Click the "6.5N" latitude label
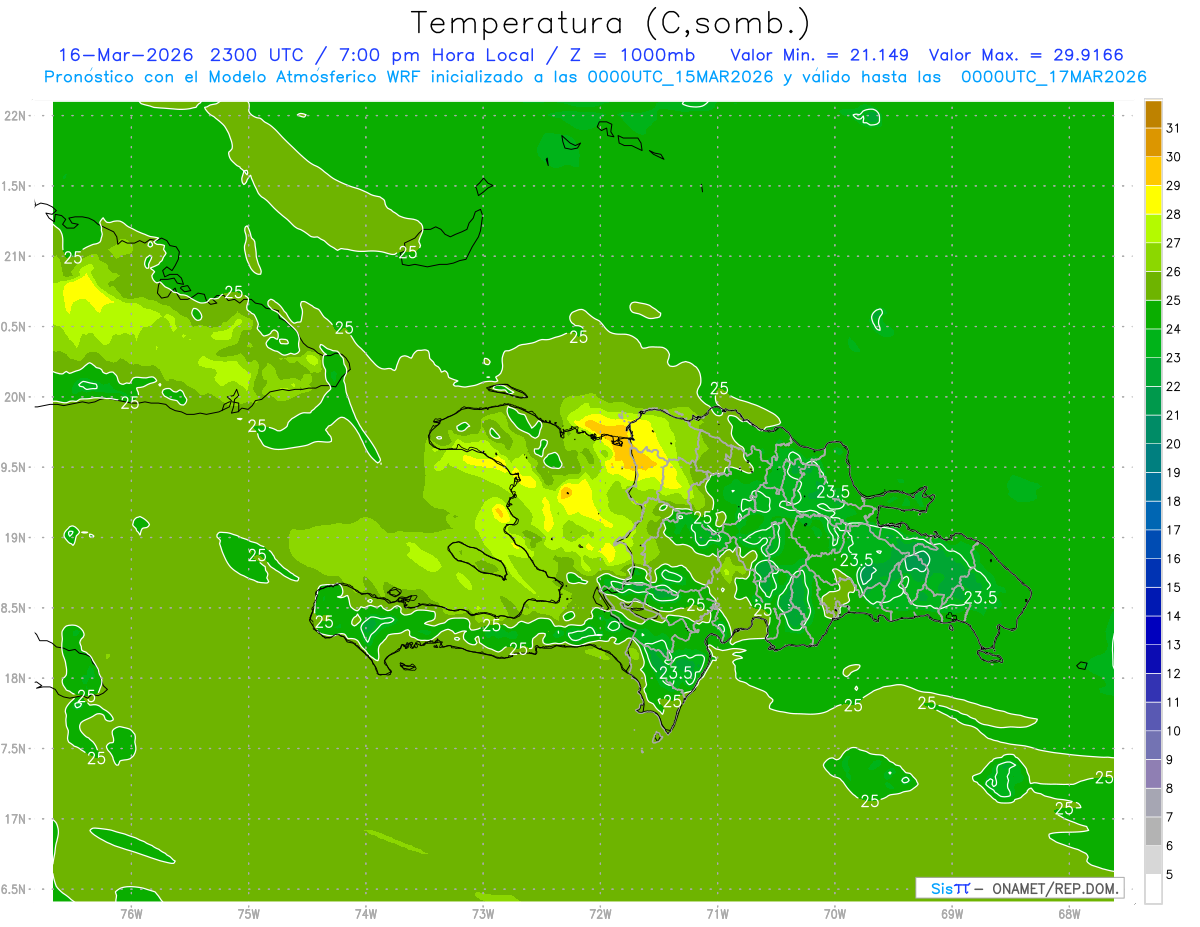 (x=15, y=889)
